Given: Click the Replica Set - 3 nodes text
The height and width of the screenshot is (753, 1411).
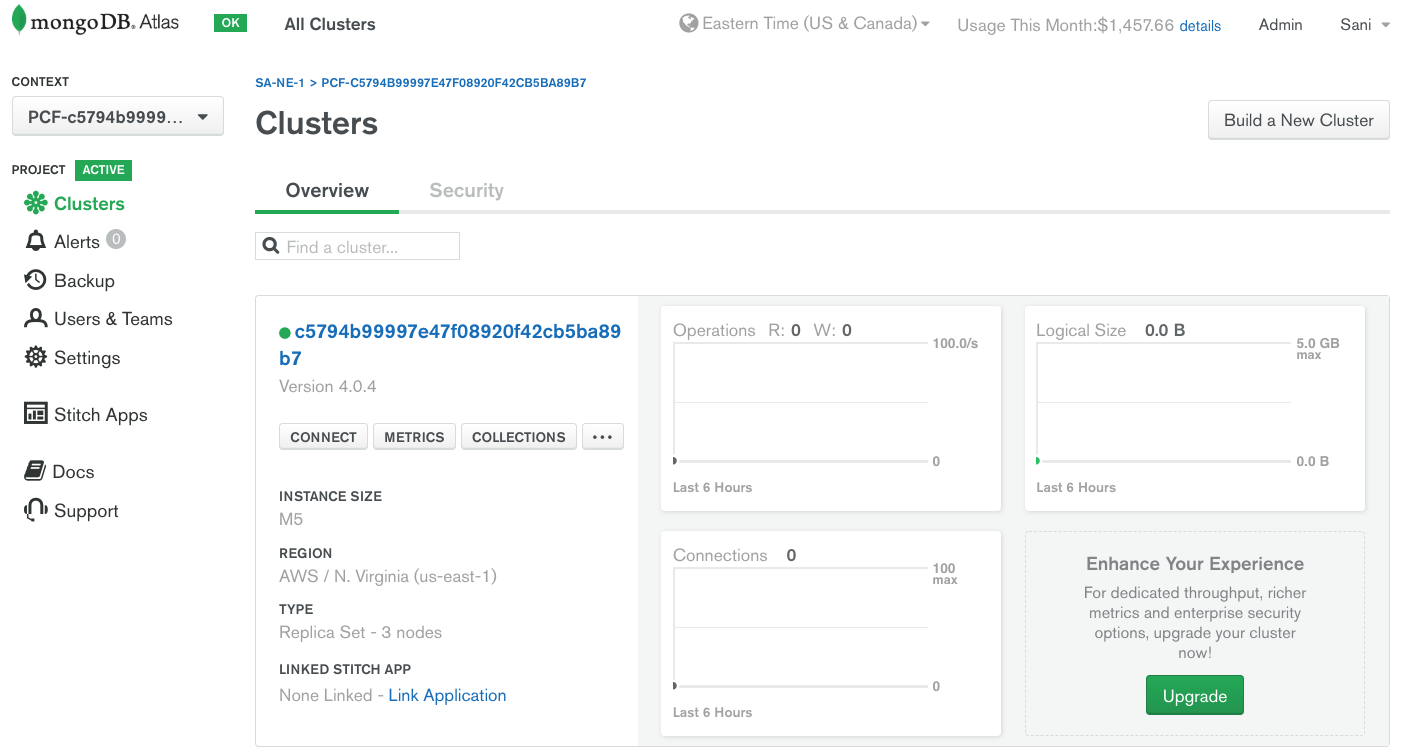Looking at the screenshot, I should (360, 632).
